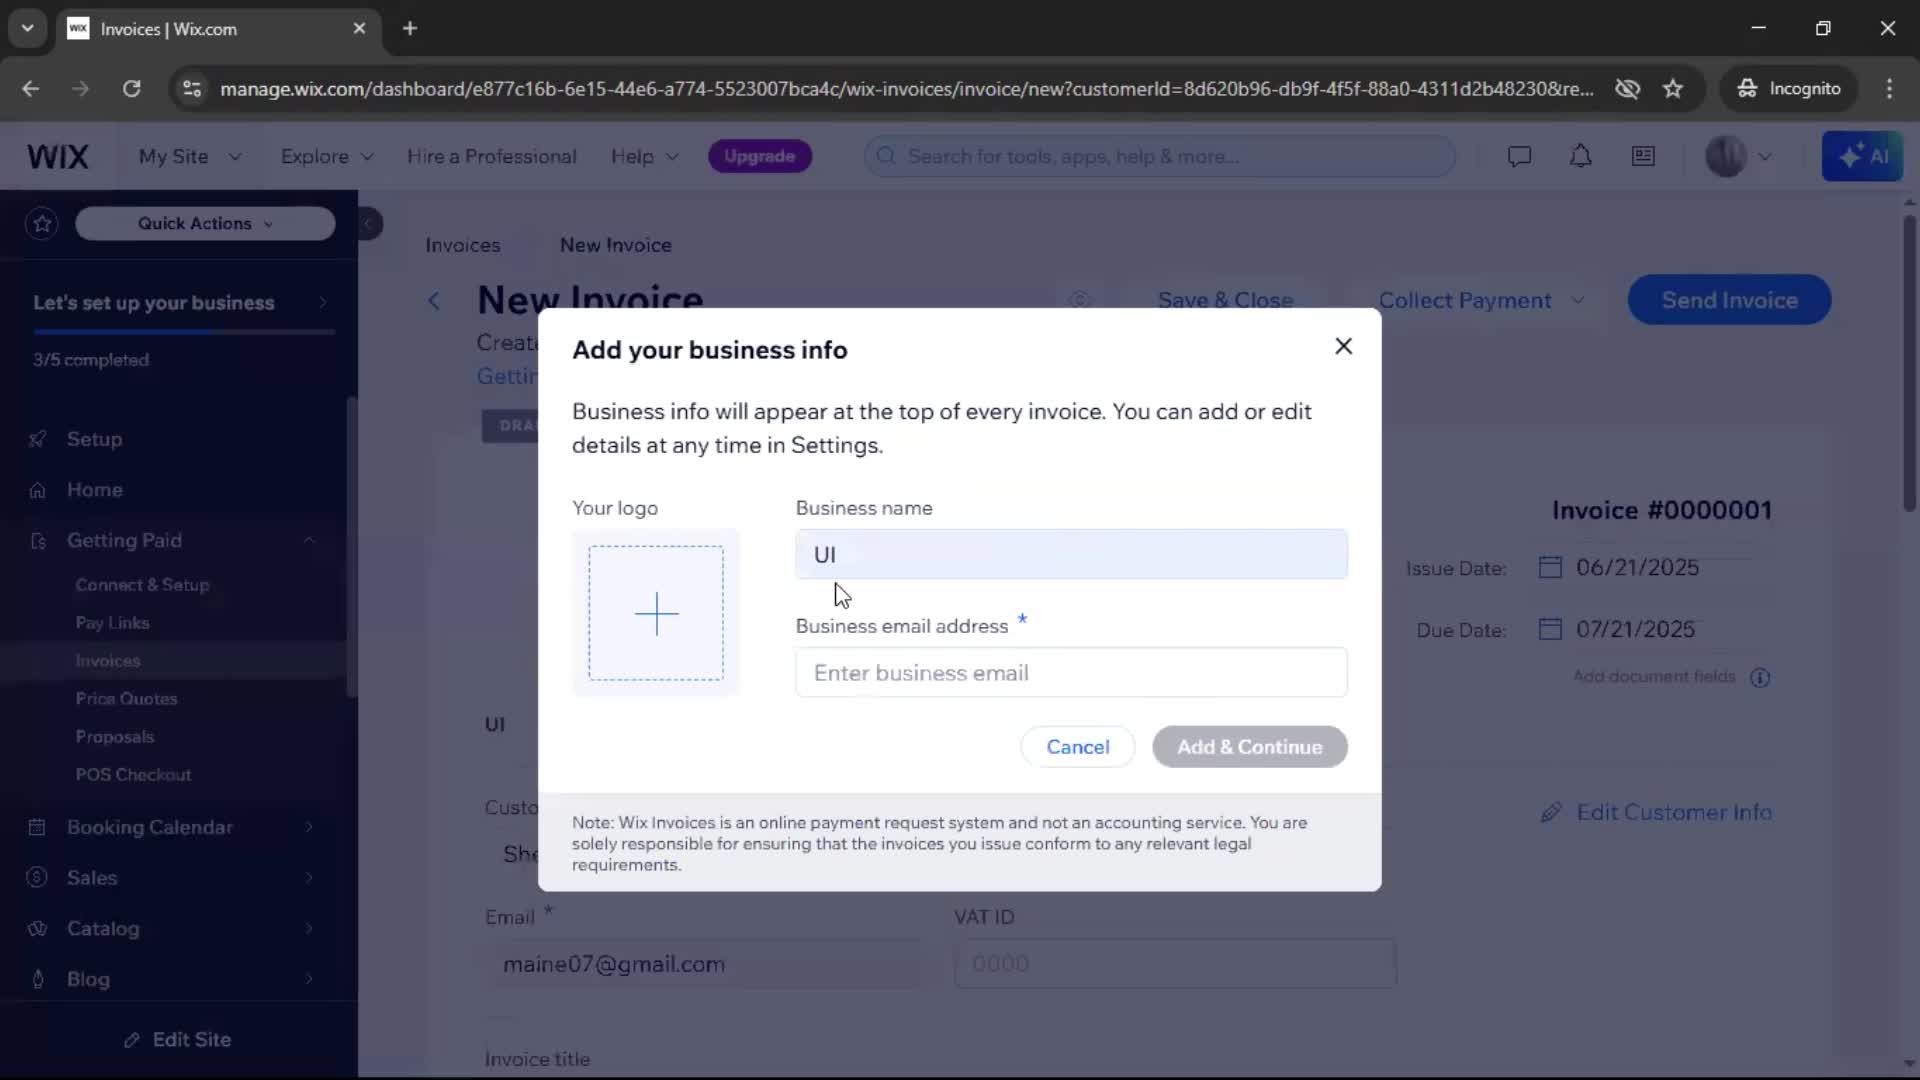Collapse the sidebar with the arrow toggle
The height and width of the screenshot is (1080, 1920).
click(369, 224)
